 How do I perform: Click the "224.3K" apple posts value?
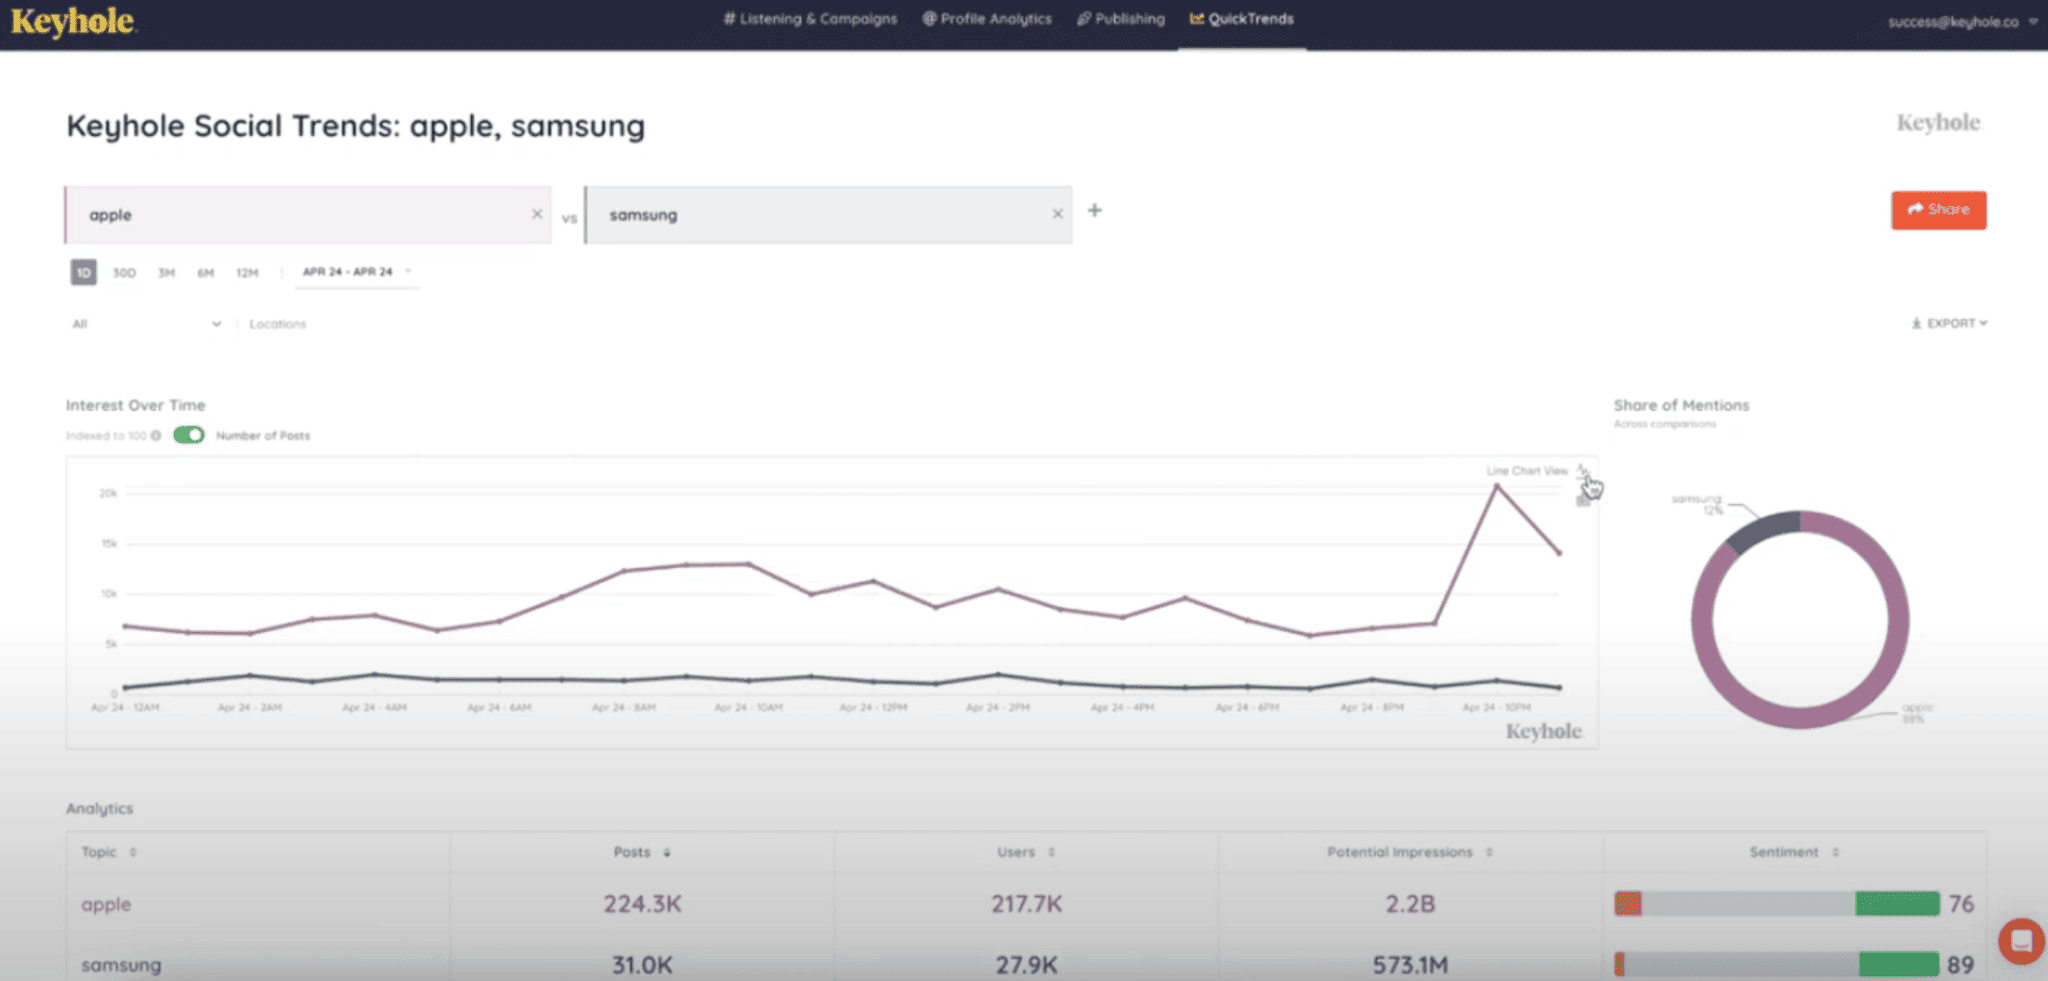click(x=642, y=904)
